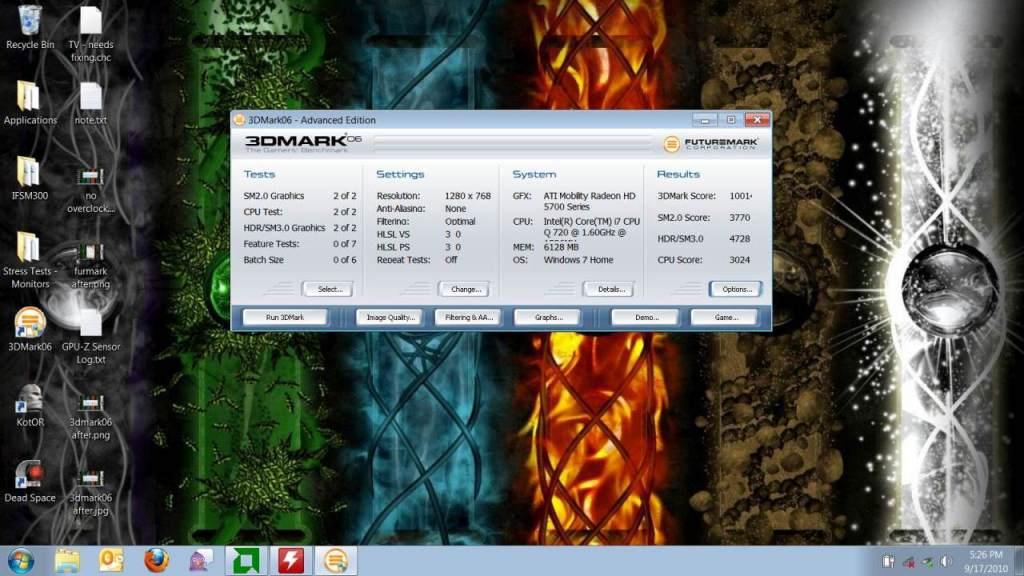The width and height of the screenshot is (1024, 576).
Task: Open the Outlook taskbar icon
Action: click(111, 561)
